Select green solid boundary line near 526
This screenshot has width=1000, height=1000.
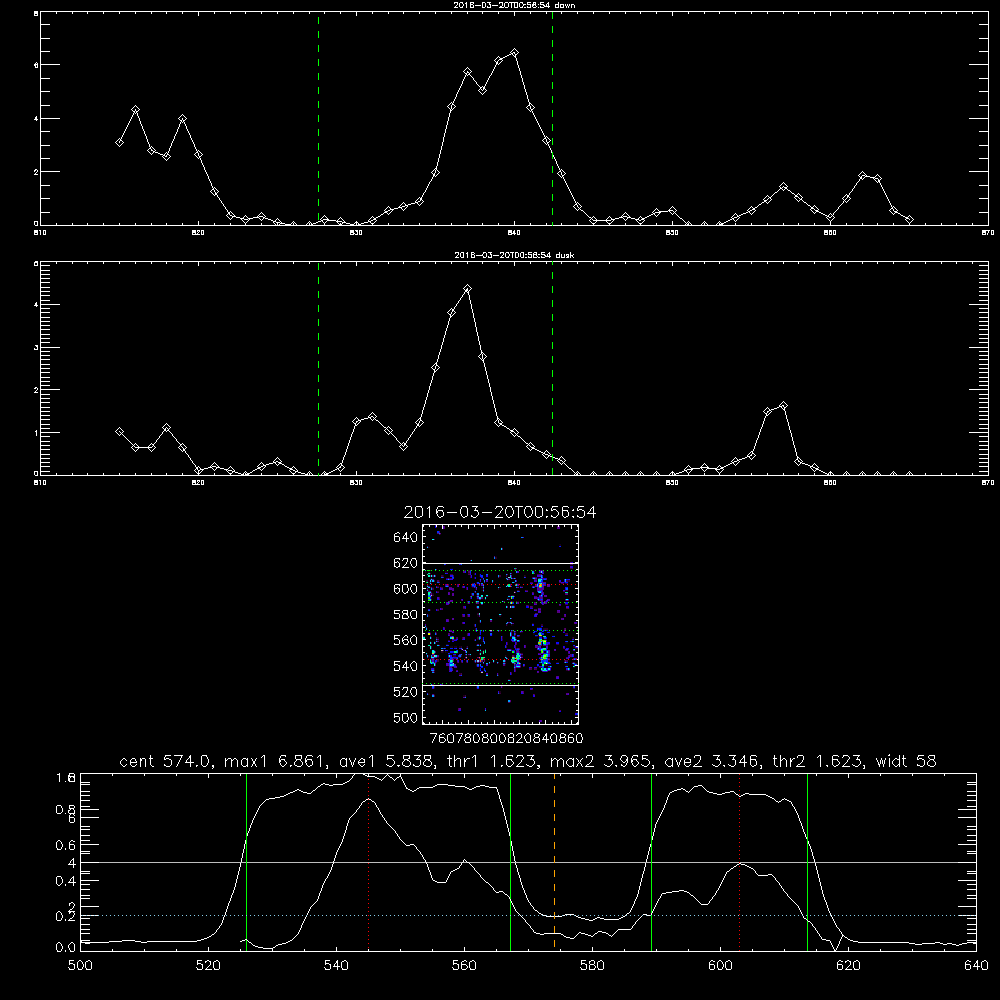click(x=246, y=862)
